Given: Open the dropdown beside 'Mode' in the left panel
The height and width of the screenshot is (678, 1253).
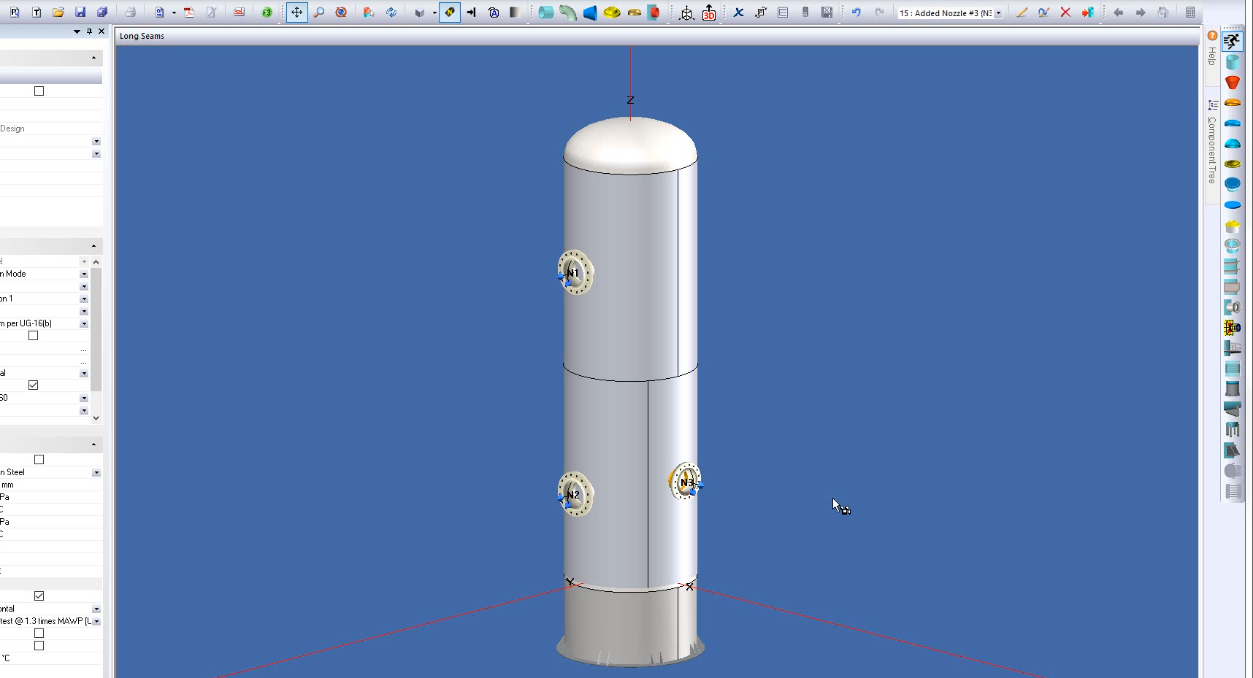Looking at the screenshot, I should pyautogui.click(x=83, y=274).
